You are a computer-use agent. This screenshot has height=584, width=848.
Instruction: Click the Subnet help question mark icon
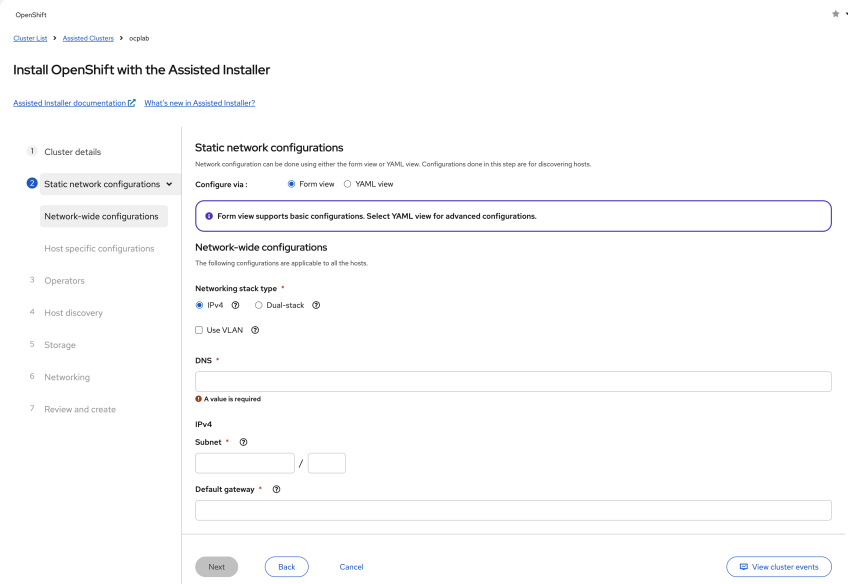coord(243,442)
